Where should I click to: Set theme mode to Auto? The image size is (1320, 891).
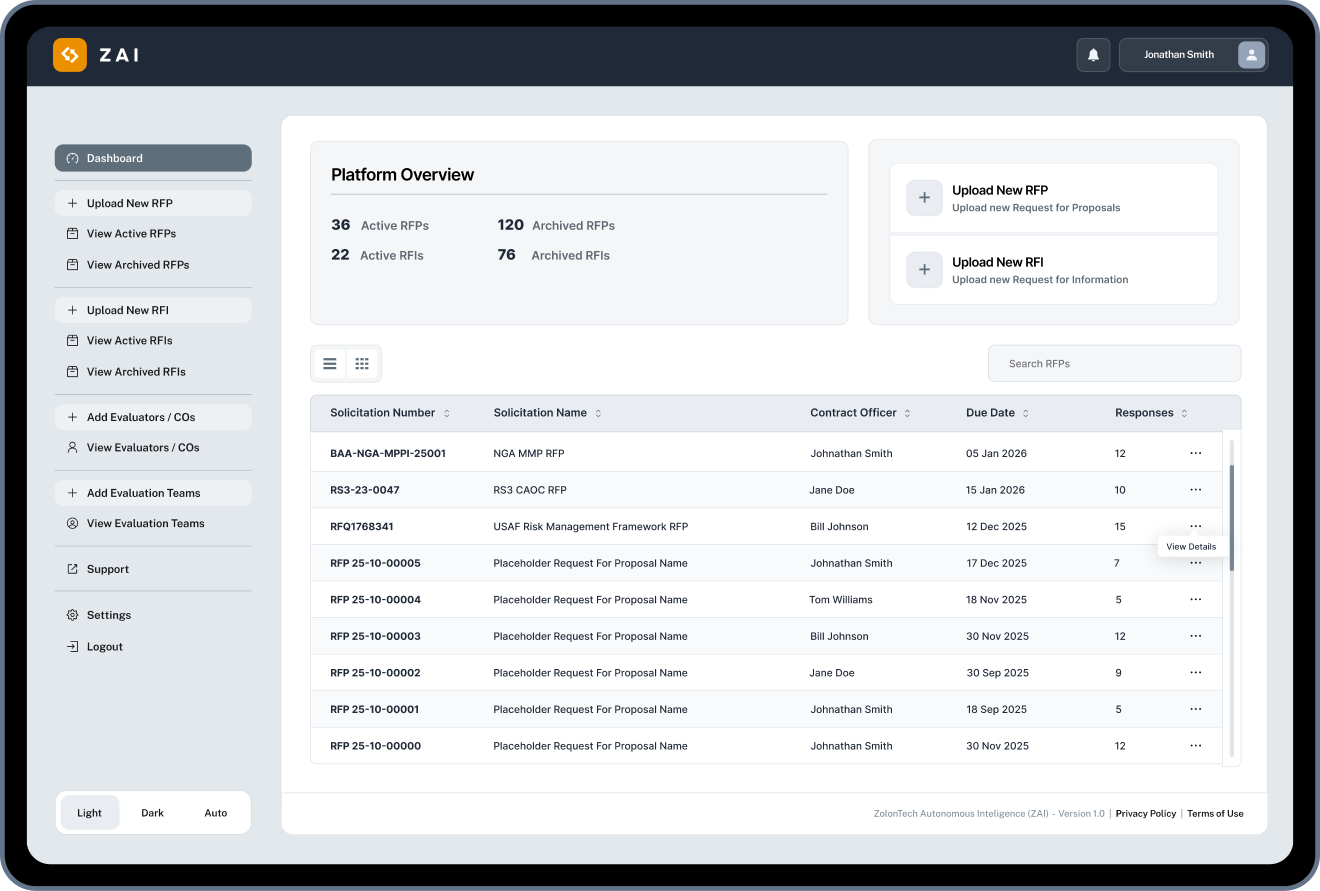[216, 813]
